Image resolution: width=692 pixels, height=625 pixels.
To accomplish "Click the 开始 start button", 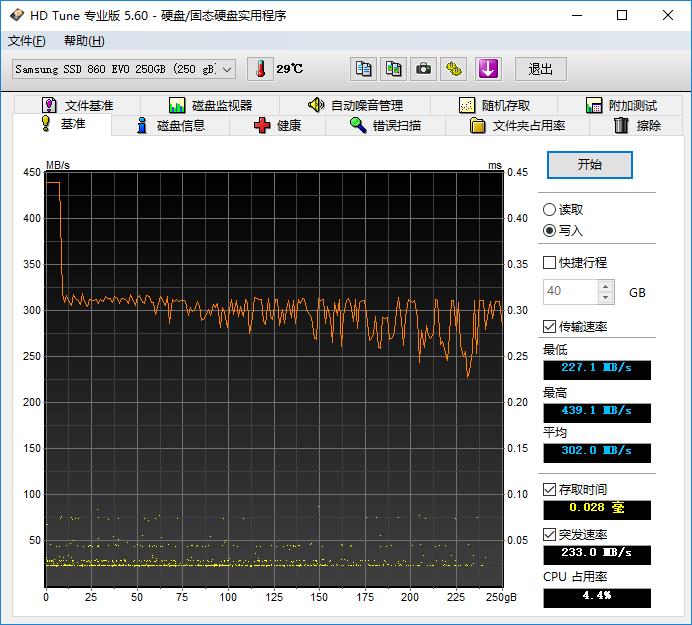I will (x=590, y=165).
